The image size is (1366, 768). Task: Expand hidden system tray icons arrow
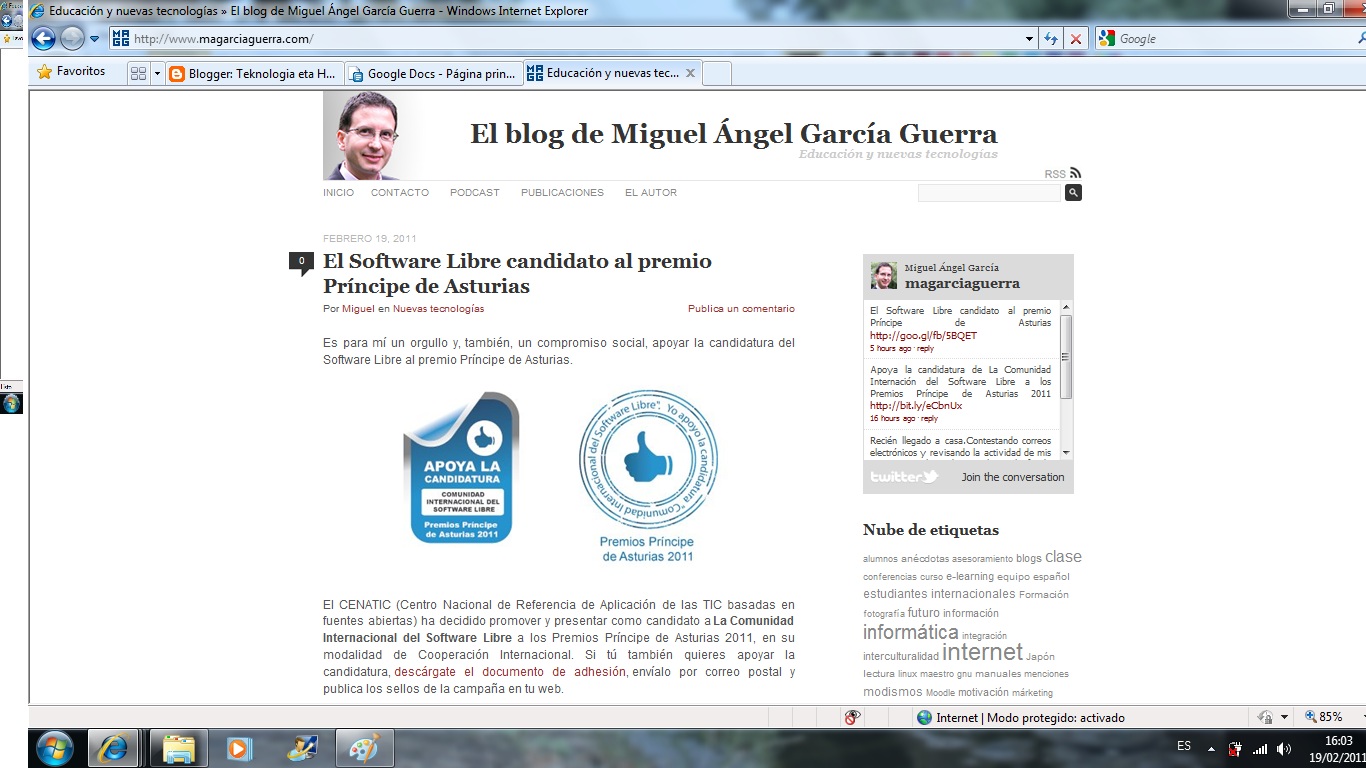(1212, 747)
